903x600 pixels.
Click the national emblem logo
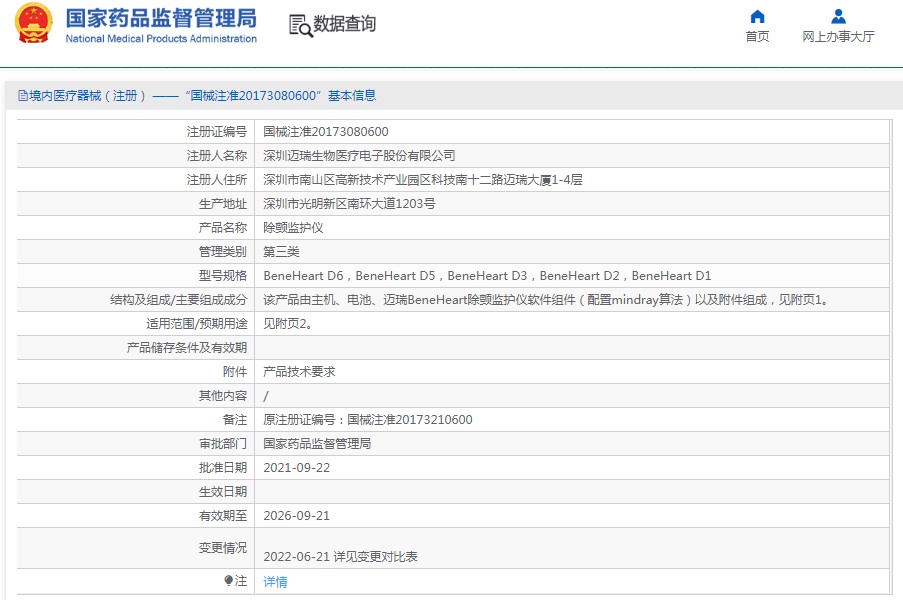point(33,23)
